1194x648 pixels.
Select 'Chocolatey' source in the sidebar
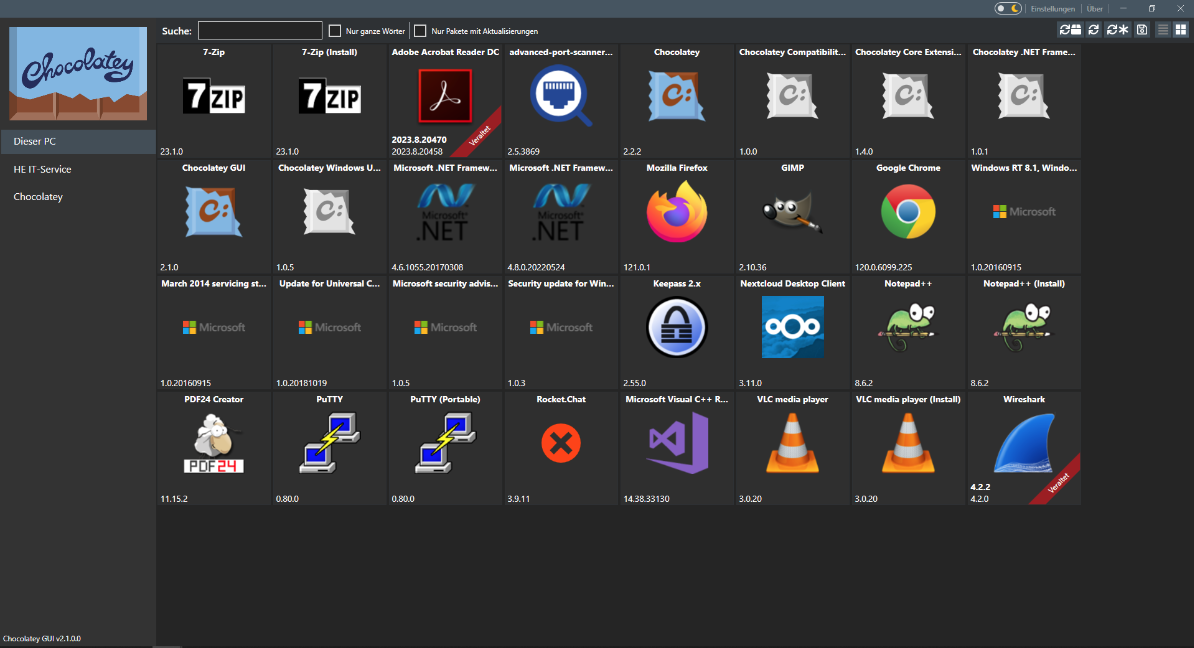click(x=78, y=197)
